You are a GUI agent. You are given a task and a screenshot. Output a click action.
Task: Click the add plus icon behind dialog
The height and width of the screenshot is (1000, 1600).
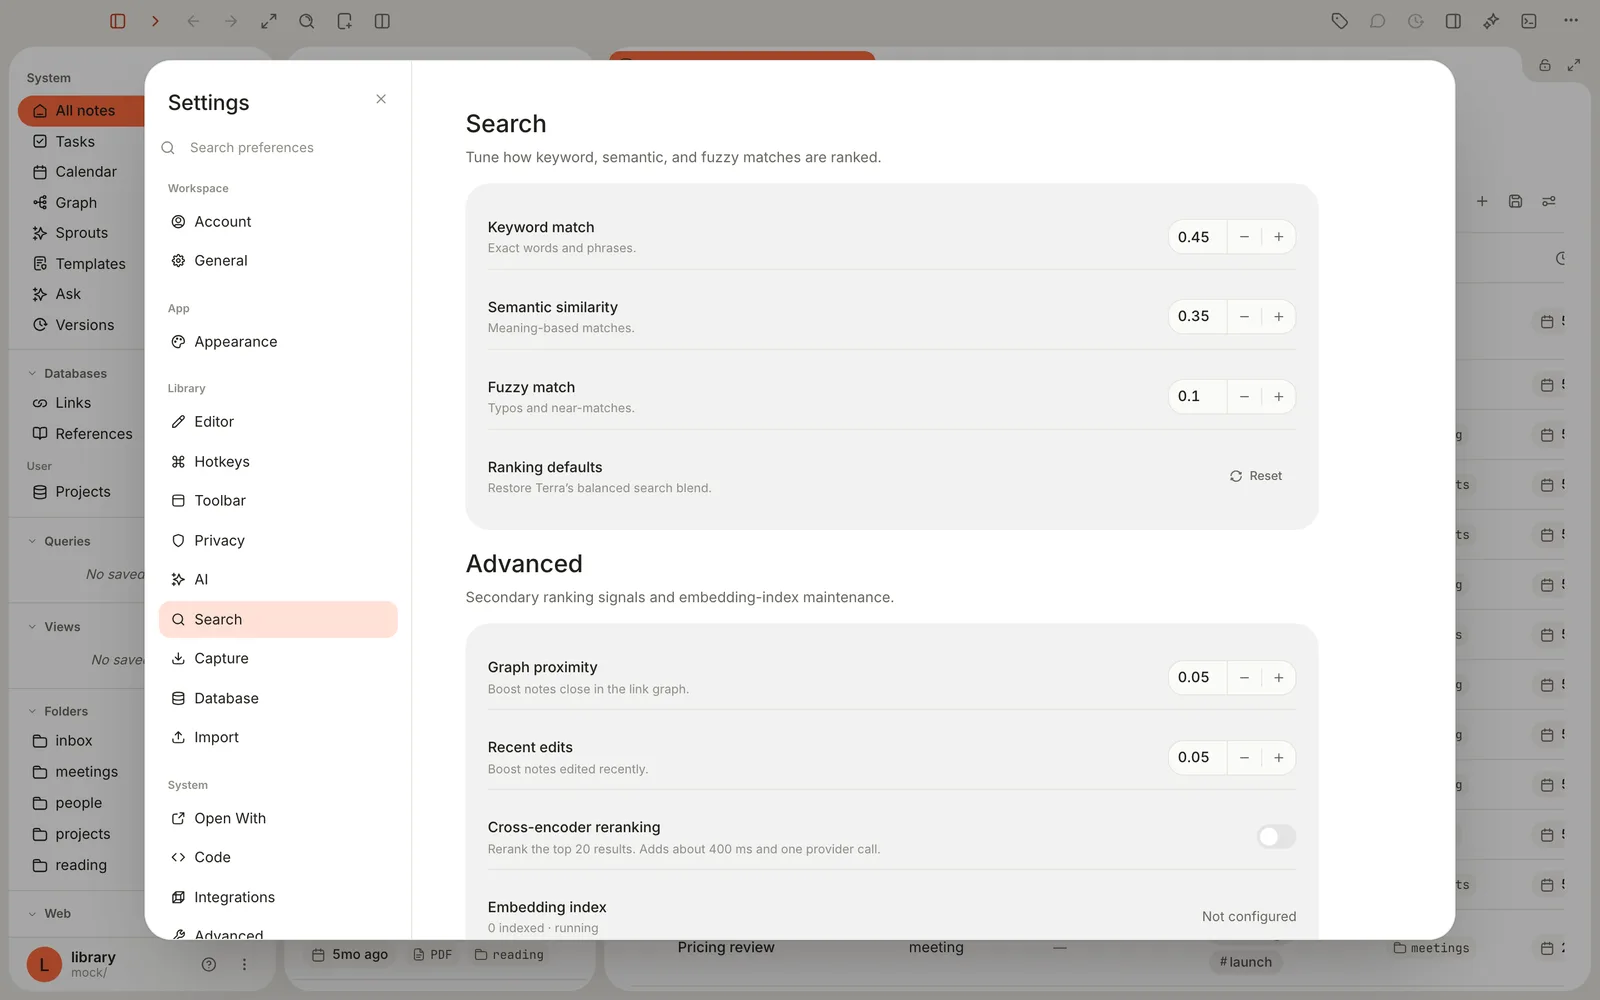tap(1482, 201)
